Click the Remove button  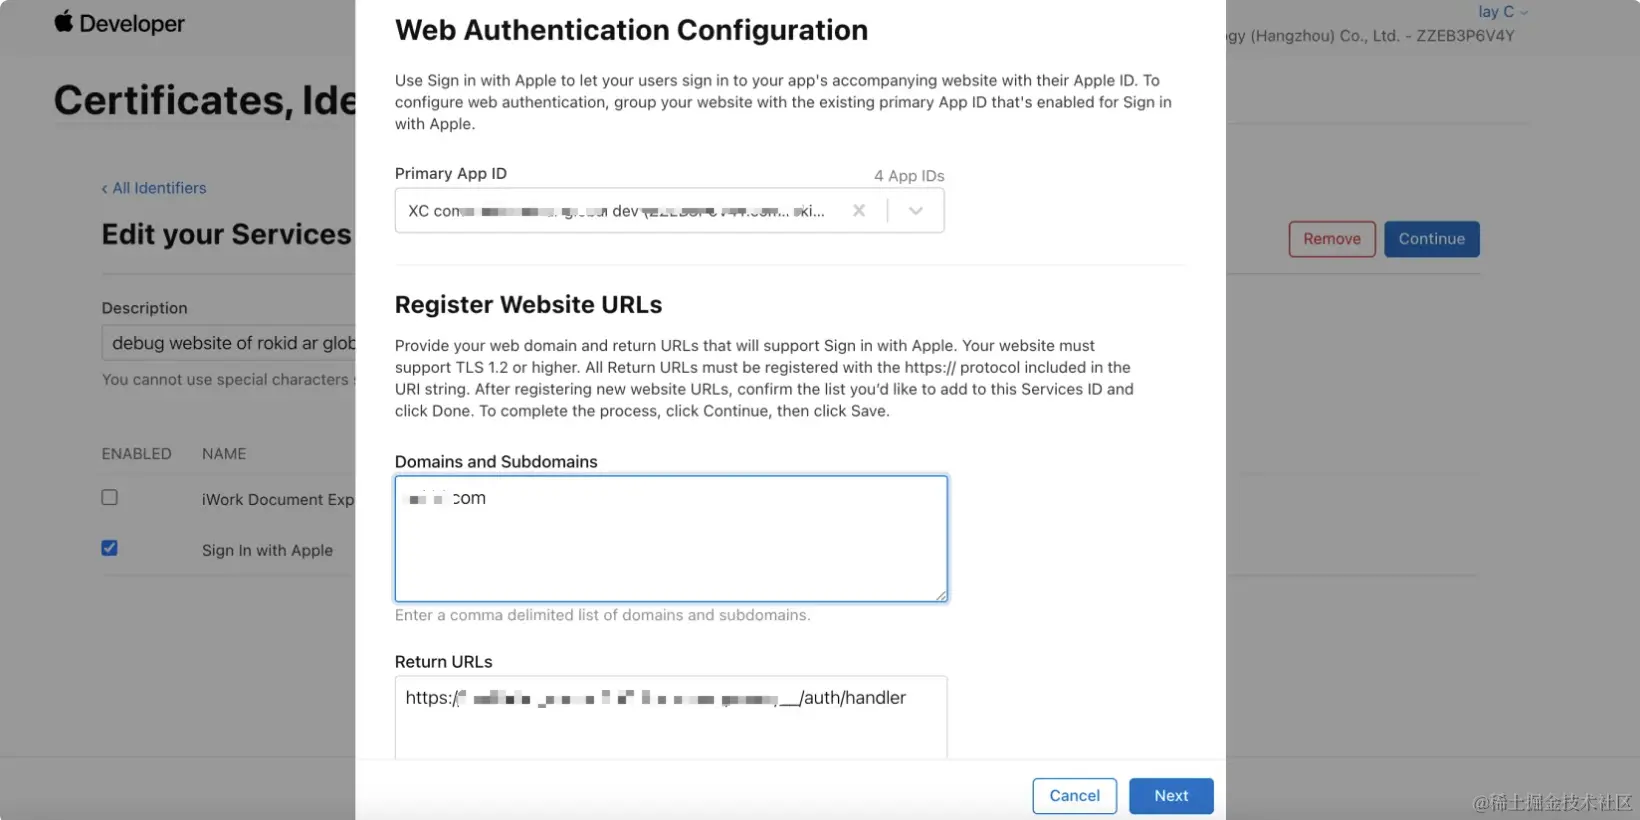pyautogui.click(x=1331, y=239)
